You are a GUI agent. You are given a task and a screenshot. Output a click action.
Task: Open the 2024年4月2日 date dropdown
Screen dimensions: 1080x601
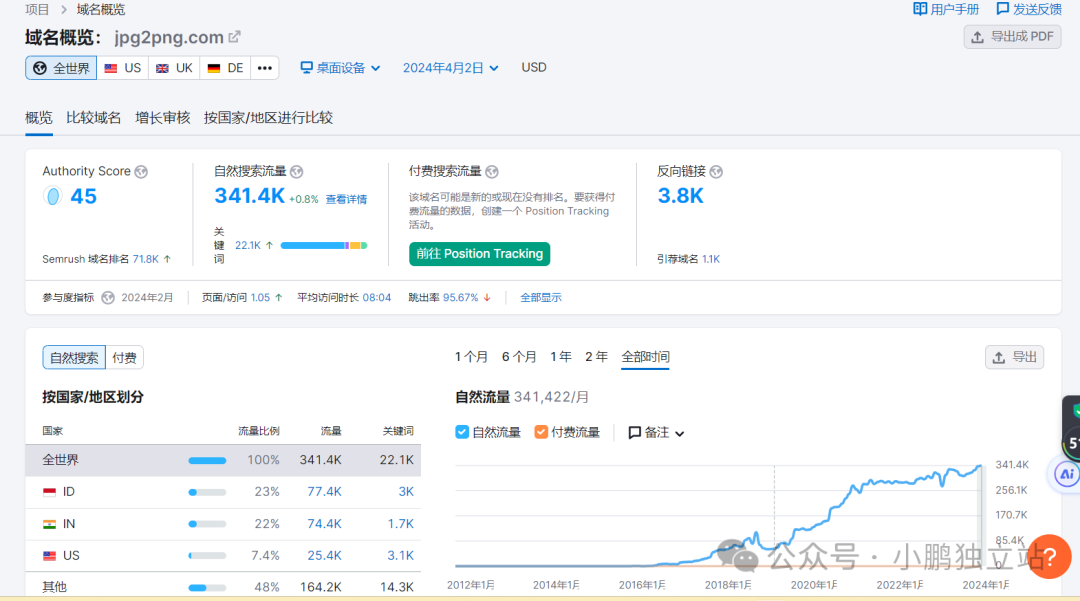point(450,67)
